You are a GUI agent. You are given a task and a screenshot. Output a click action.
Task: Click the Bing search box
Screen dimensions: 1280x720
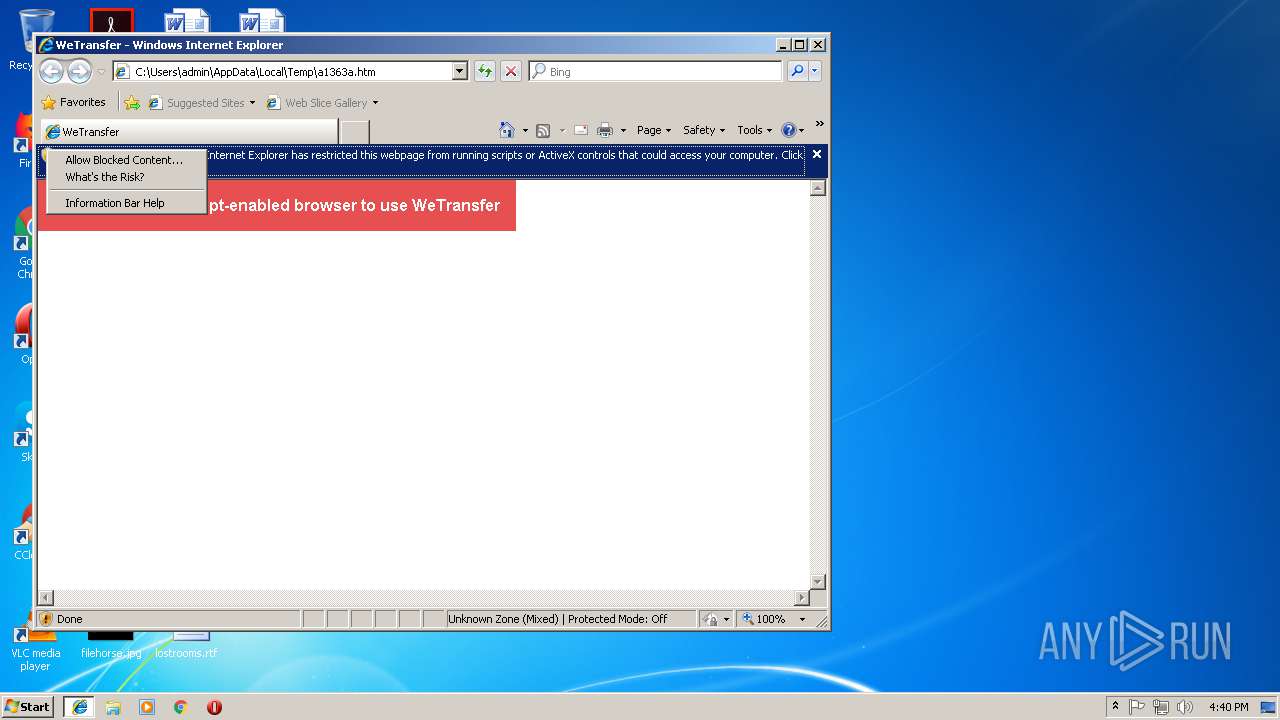click(x=656, y=72)
